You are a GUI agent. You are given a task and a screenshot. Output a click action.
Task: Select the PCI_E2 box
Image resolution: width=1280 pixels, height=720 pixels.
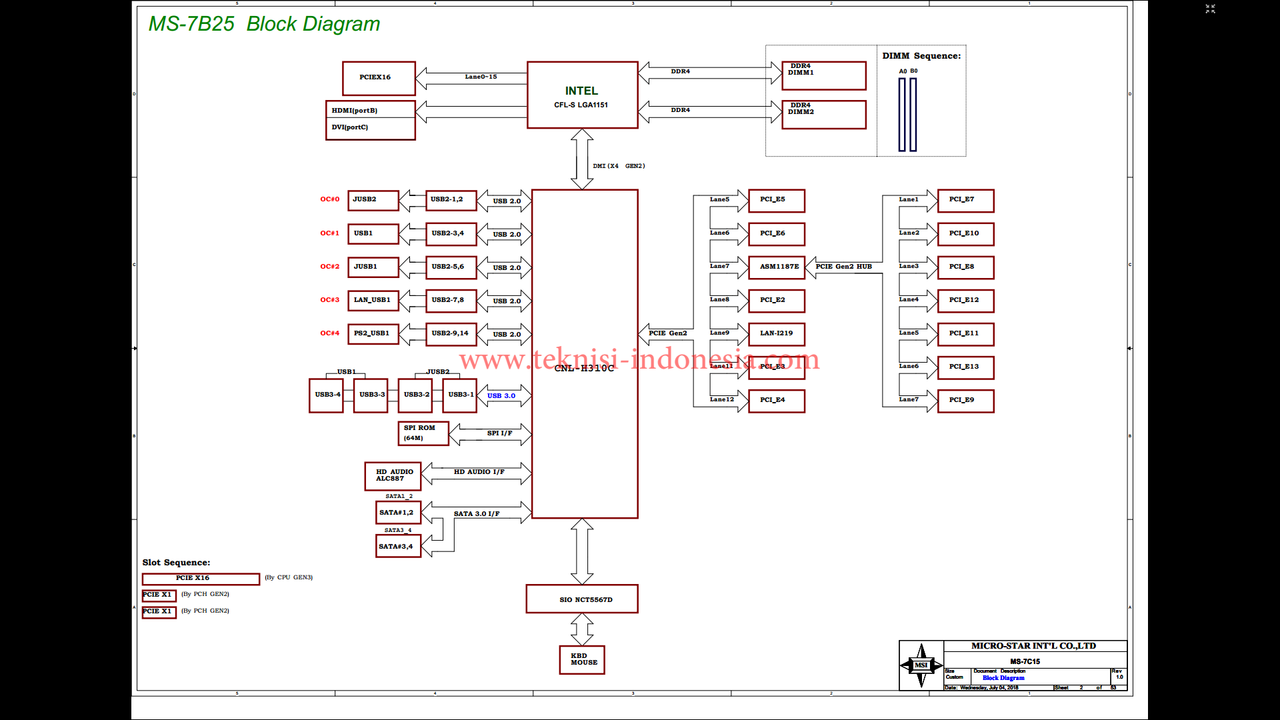coord(777,300)
